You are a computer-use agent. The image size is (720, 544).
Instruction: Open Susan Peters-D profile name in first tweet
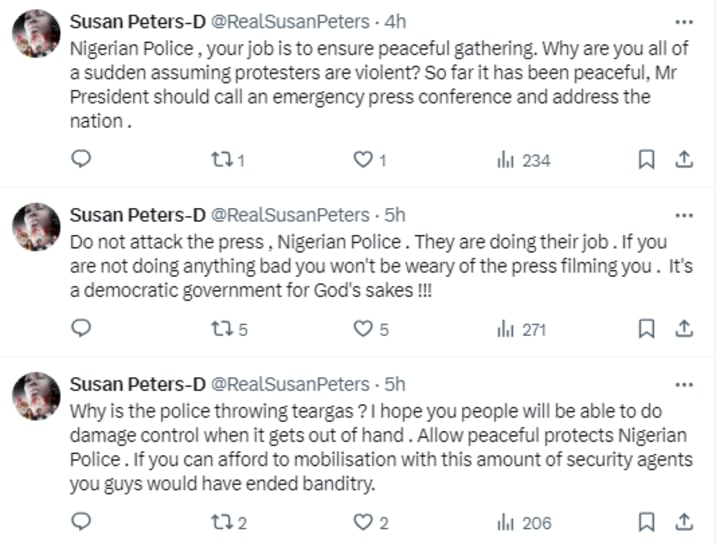click(137, 22)
